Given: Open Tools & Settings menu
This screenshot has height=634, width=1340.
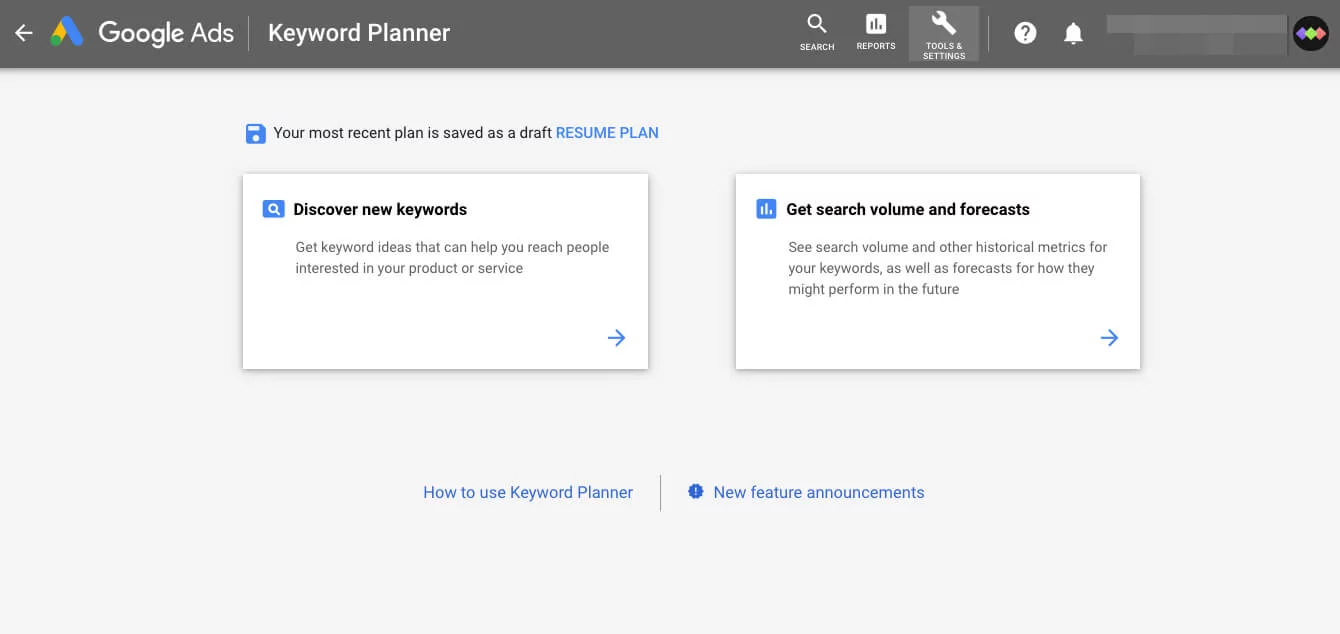Looking at the screenshot, I should (x=944, y=34).
